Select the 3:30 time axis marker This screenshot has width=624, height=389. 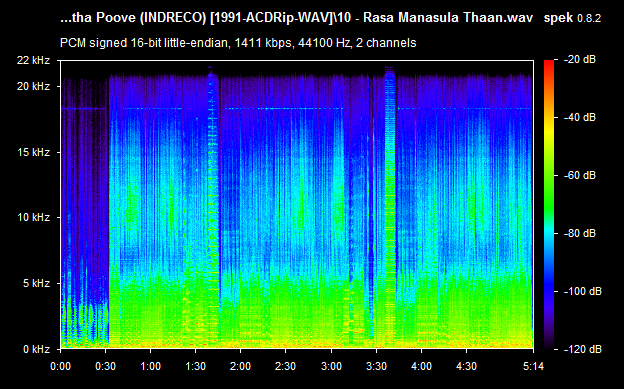376,366
